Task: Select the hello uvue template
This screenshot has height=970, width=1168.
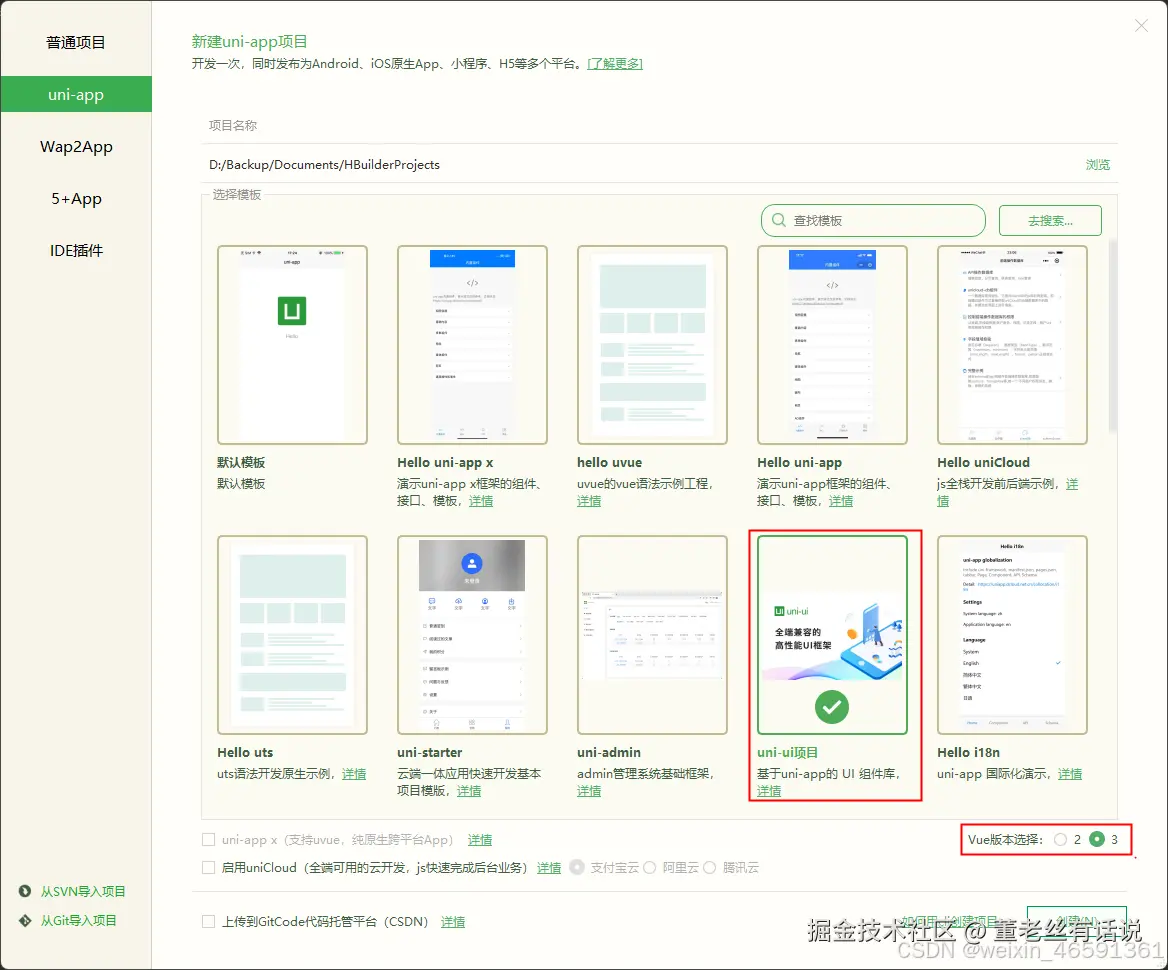Action: pos(652,343)
